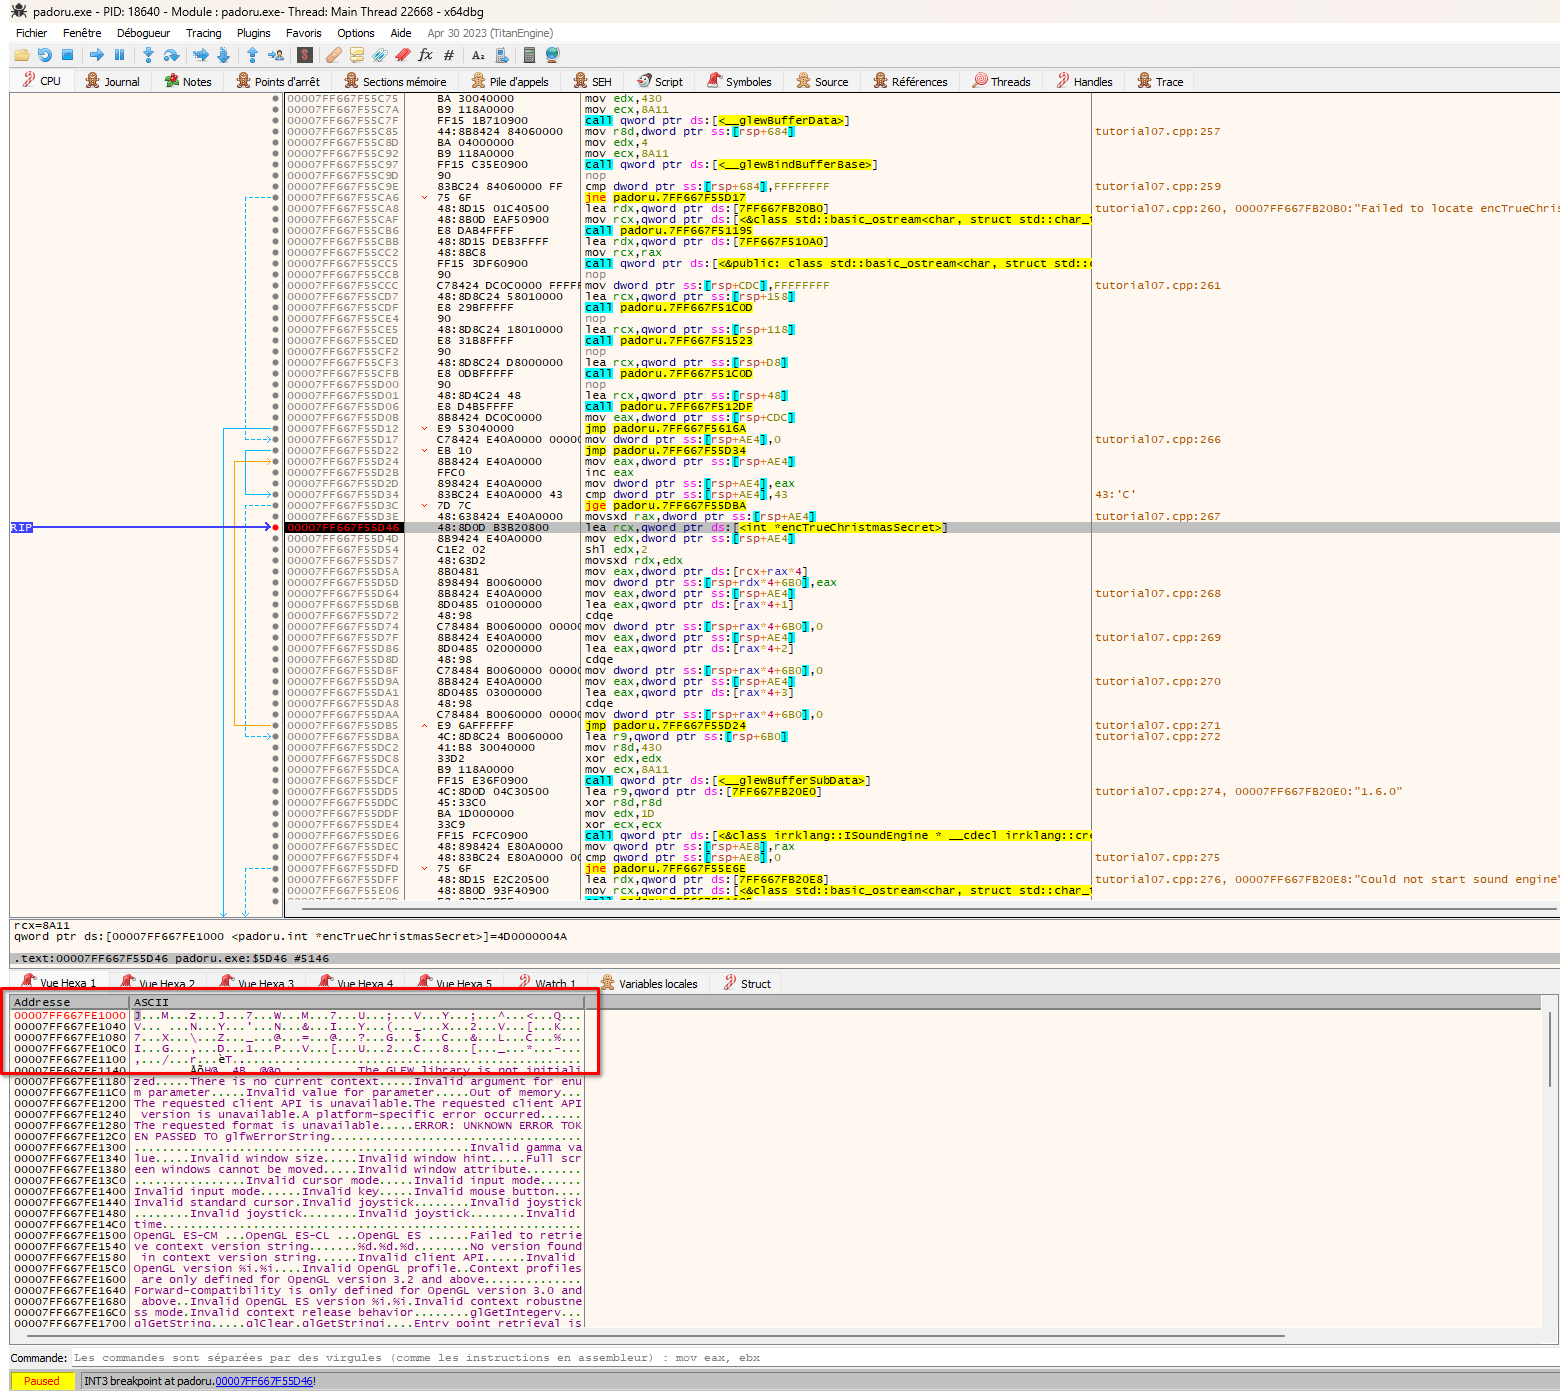Toggle the red breakpoint dot at RIP line

275,527
